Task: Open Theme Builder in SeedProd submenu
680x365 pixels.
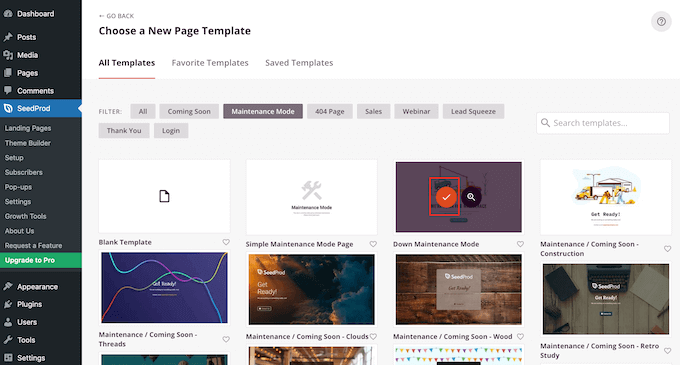Action: (x=28, y=143)
